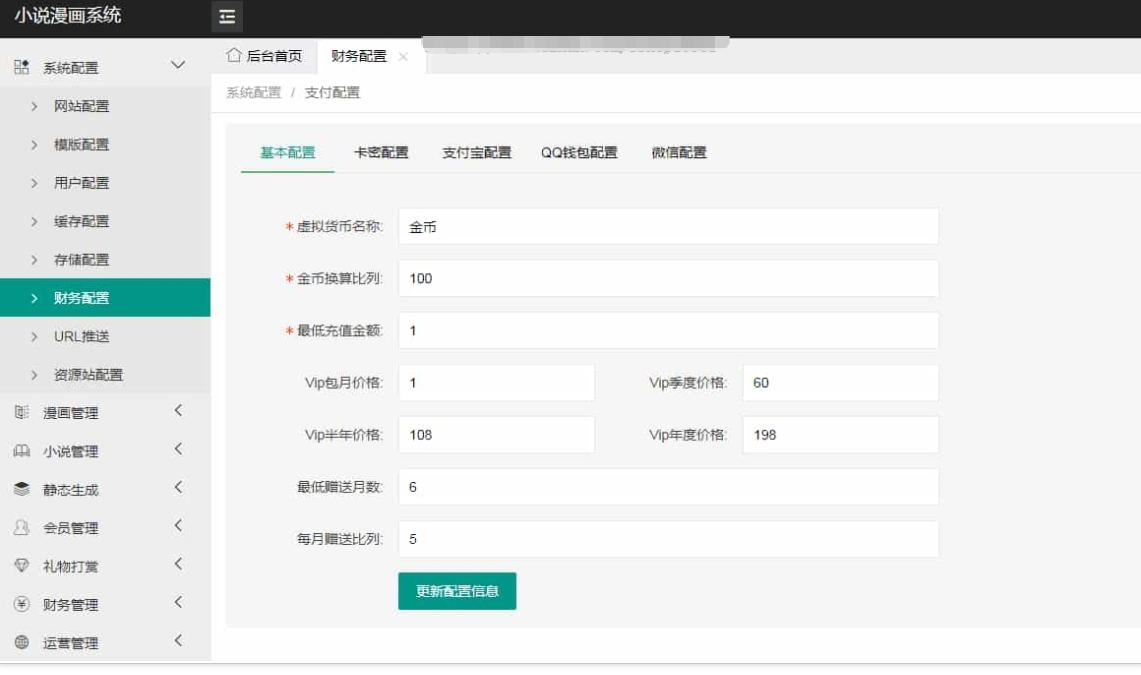This screenshot has height=675, width=1141.
Task: Open the 微信配置 tab
Action: [x=679, y=153]
